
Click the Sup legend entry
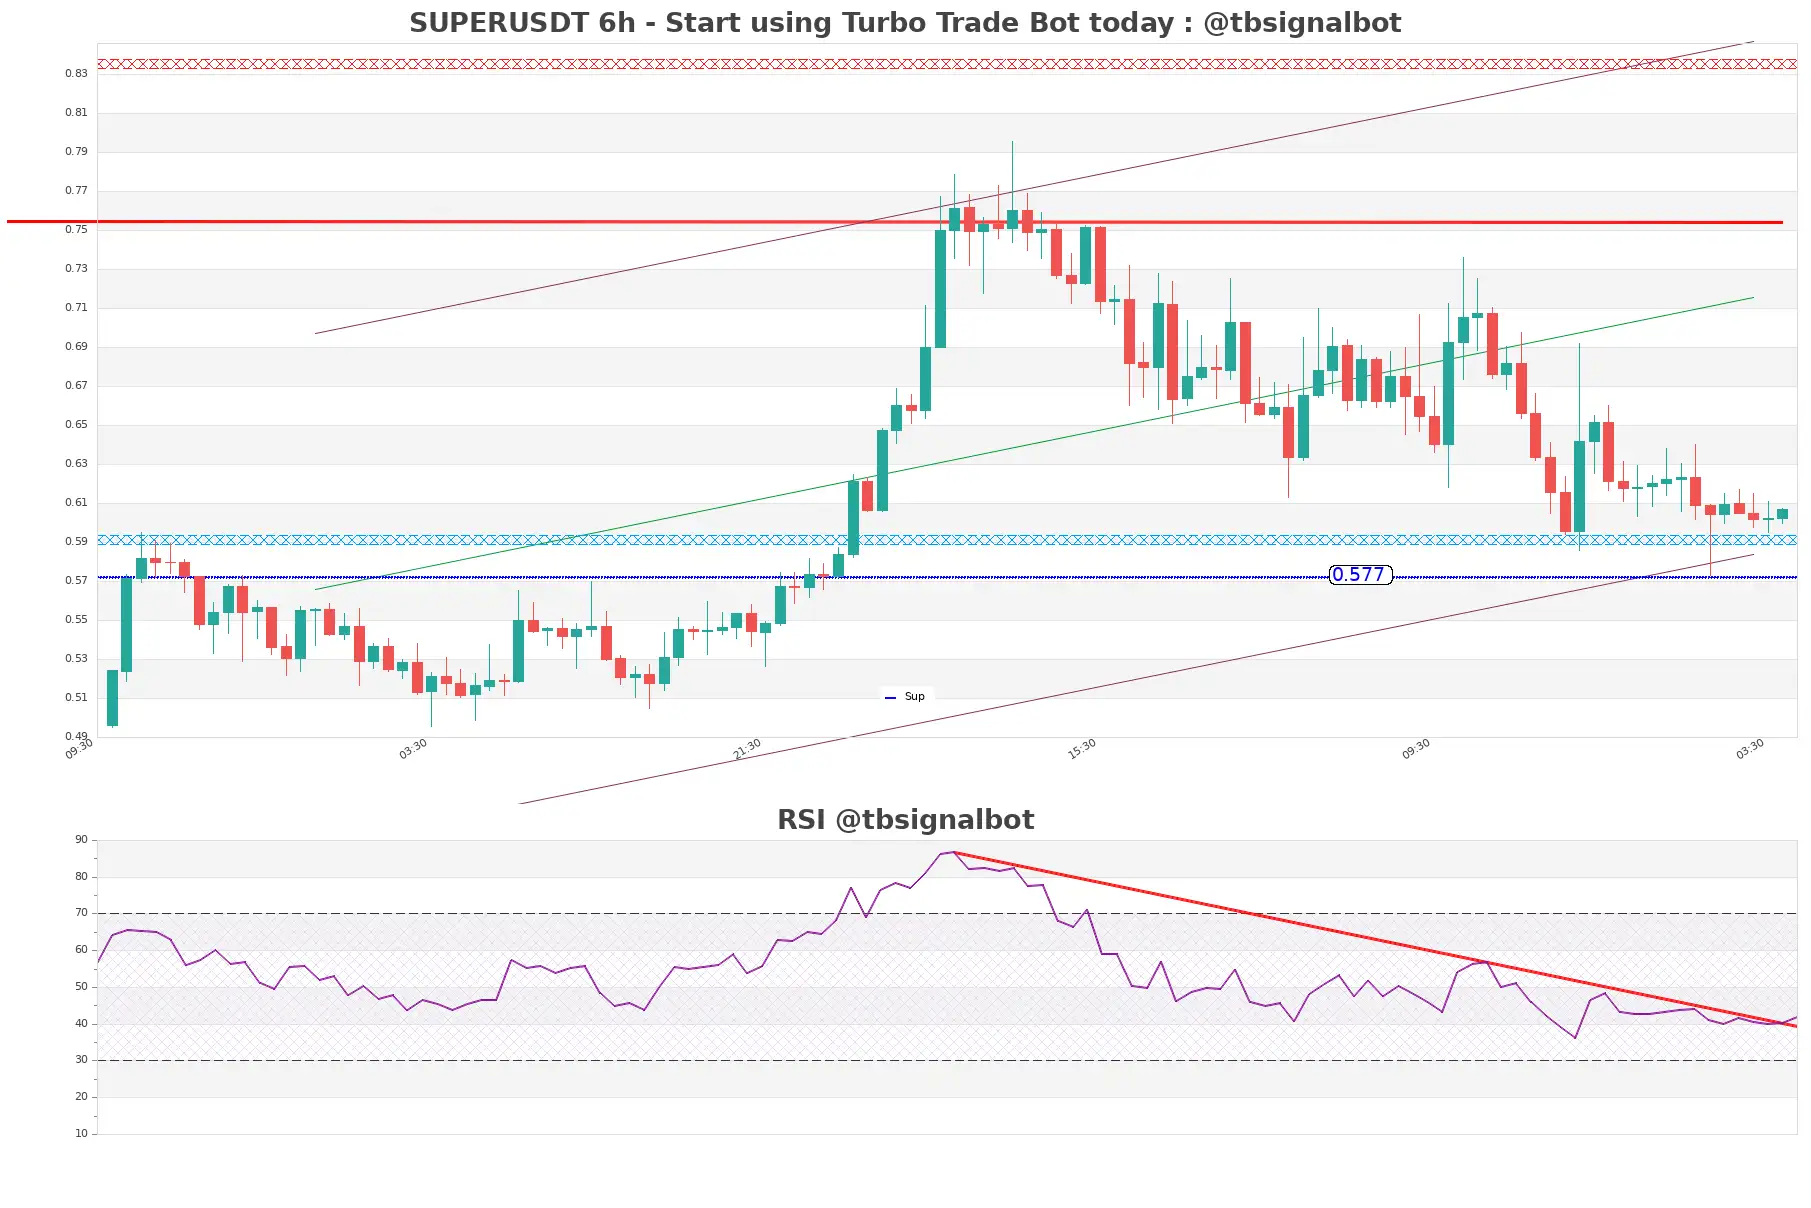click(x=905, y=696)
